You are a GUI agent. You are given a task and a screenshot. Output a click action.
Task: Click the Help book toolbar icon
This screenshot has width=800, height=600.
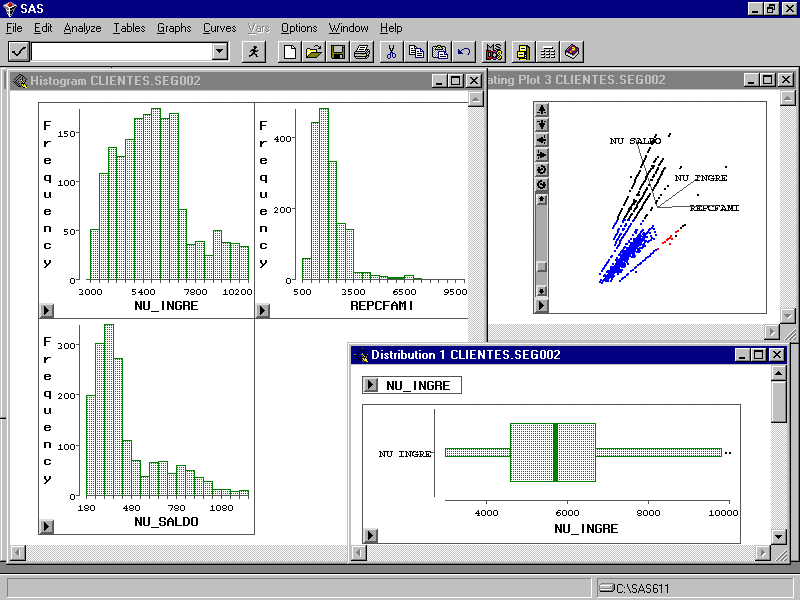coord(571,51)
